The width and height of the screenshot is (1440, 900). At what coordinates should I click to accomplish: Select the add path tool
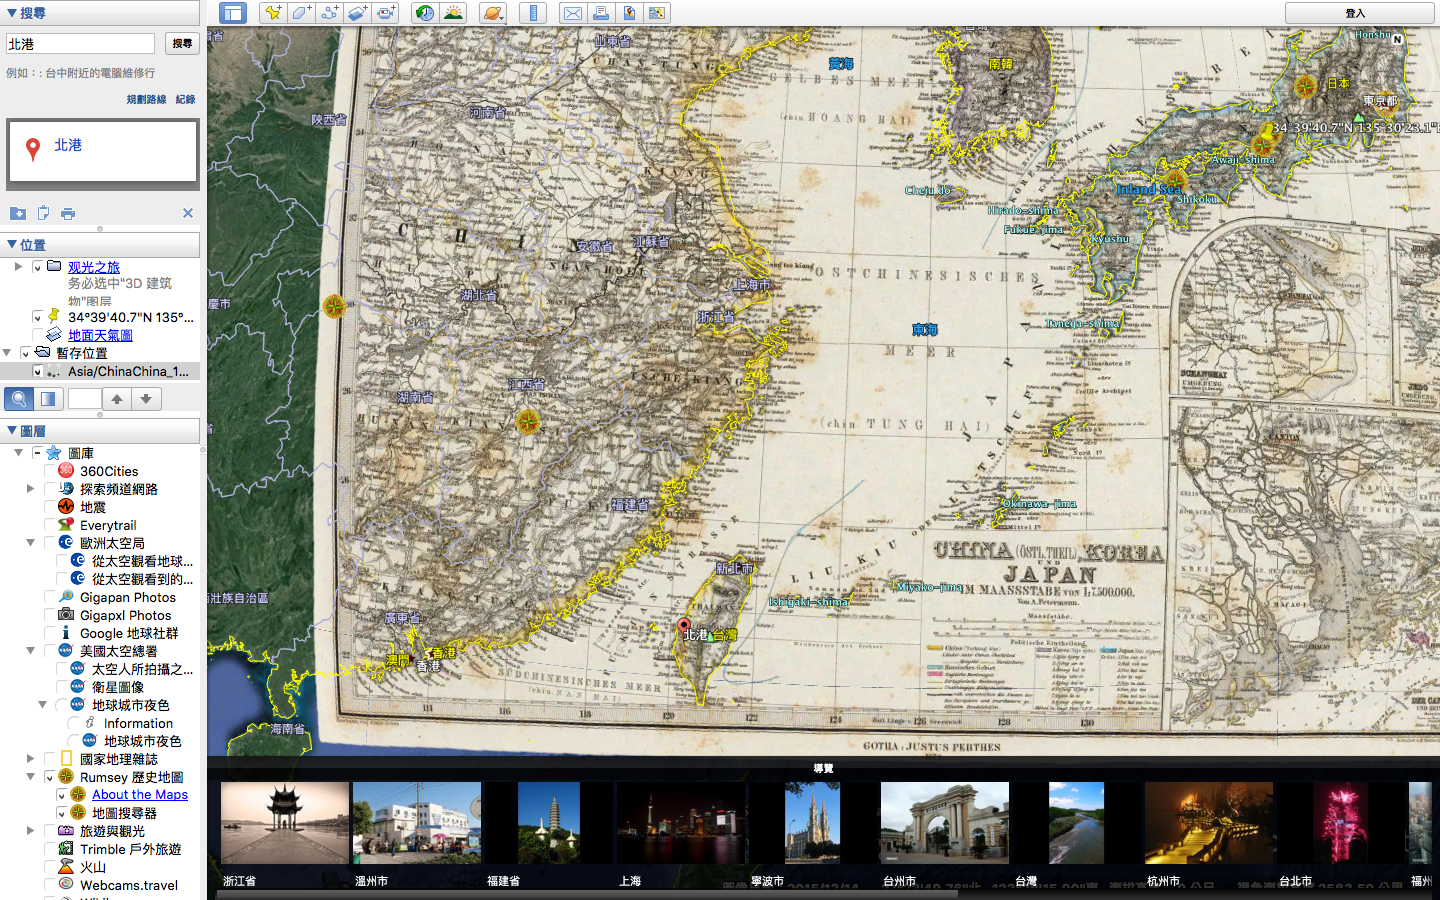pos(329,13)
